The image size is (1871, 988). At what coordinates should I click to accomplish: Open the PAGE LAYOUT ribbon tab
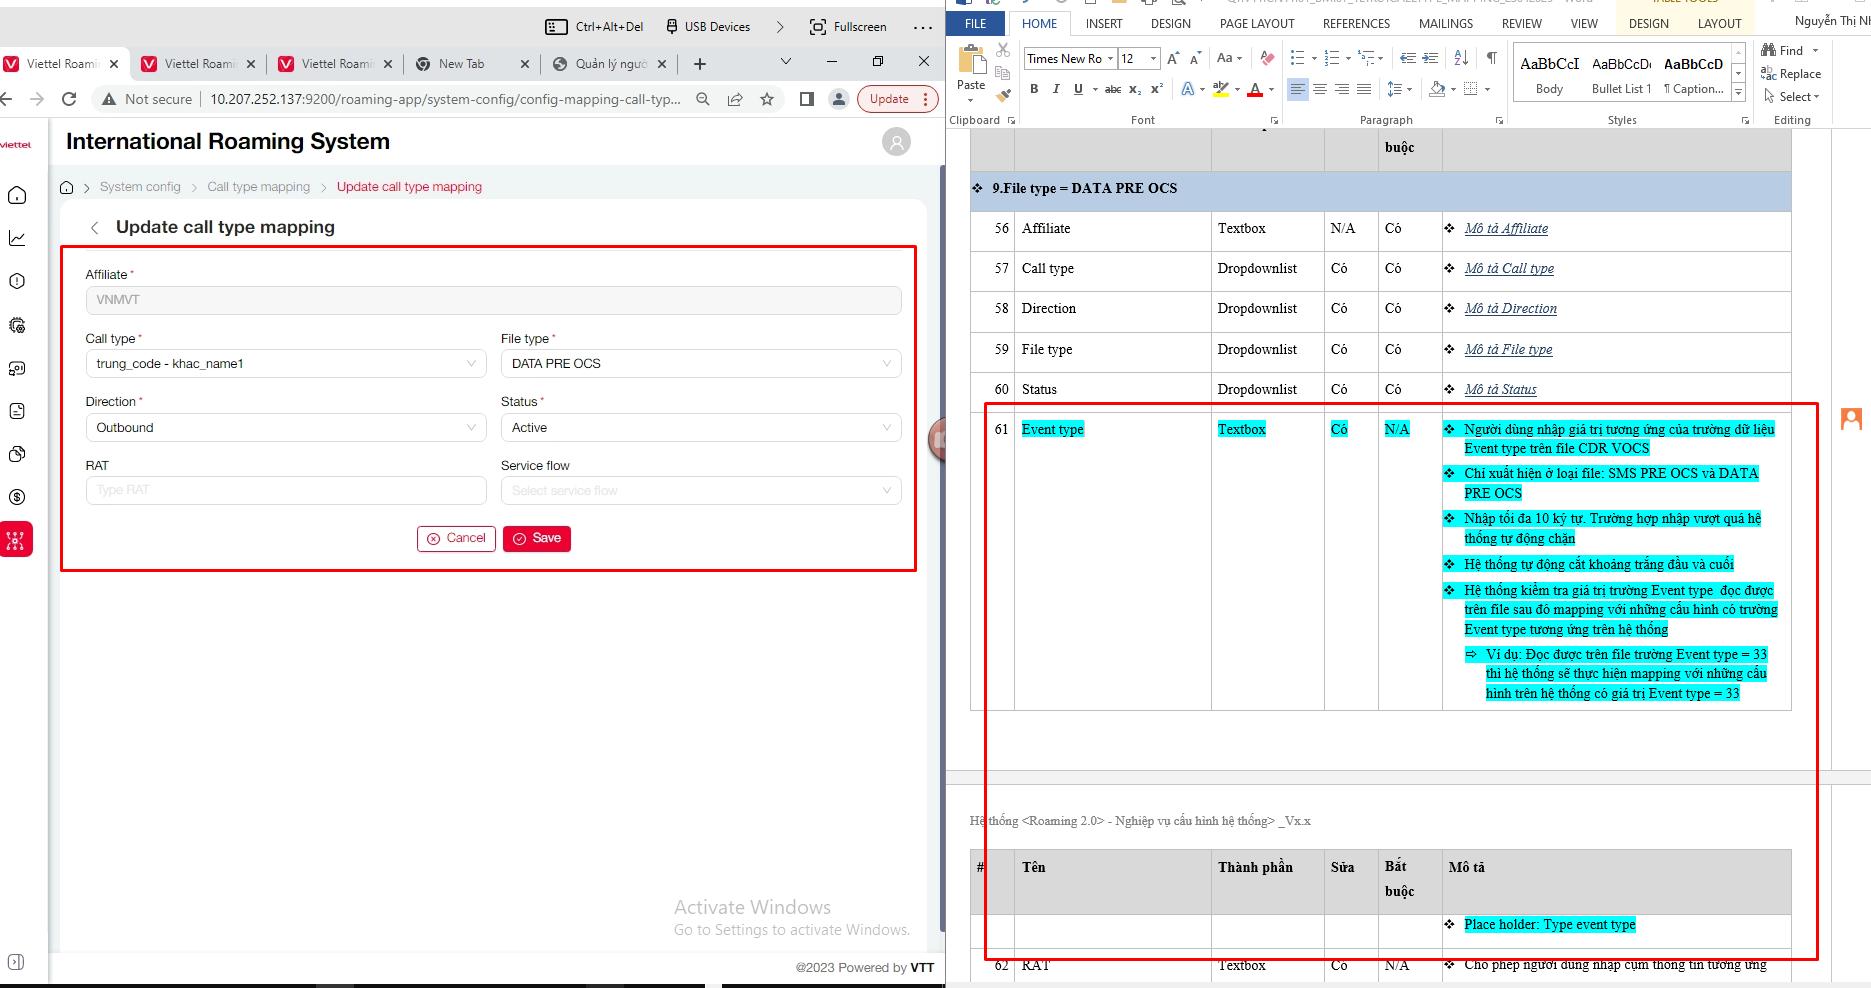click(x=1256, y=24)
